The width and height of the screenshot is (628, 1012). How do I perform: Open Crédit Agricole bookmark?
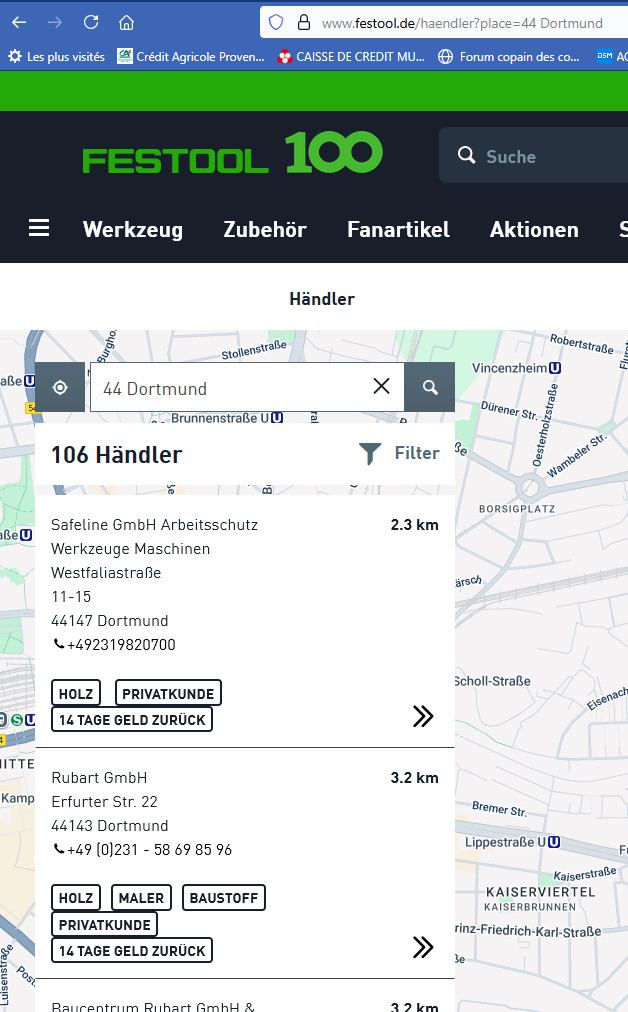click(191, 57)
